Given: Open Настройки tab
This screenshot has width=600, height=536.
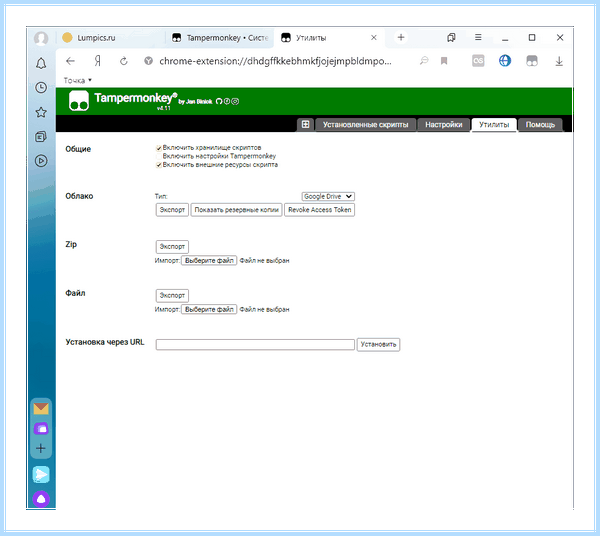Looking at the screenshot, I should [x=443, y=125].
